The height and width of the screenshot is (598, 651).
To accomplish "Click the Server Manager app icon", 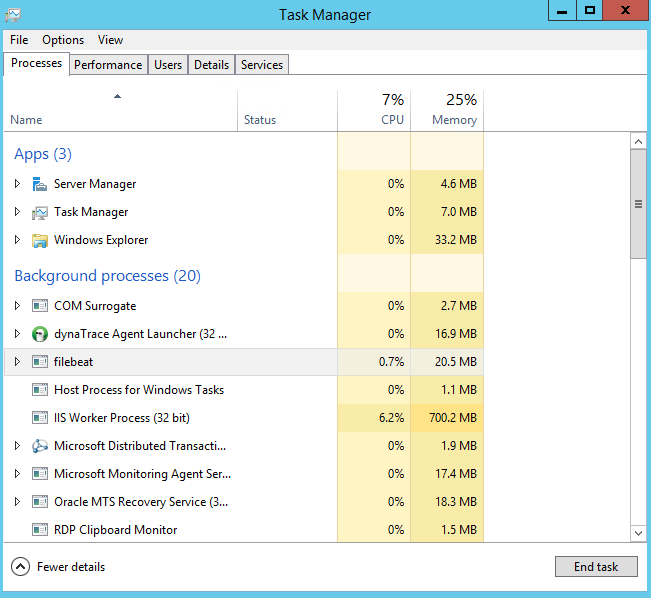I will pos(40,184).
